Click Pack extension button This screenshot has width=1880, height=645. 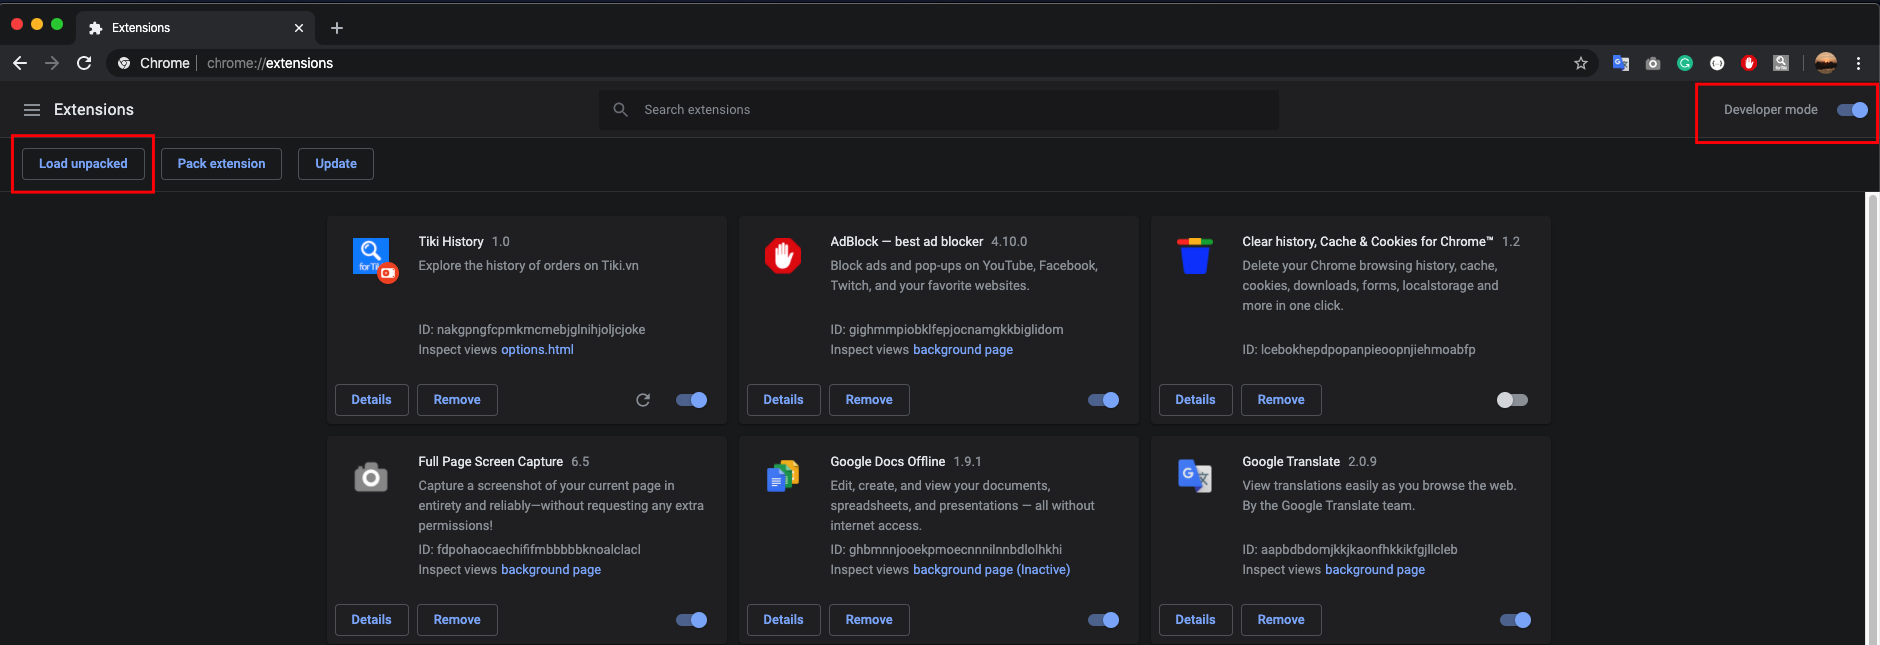click(x=221, y=164)
